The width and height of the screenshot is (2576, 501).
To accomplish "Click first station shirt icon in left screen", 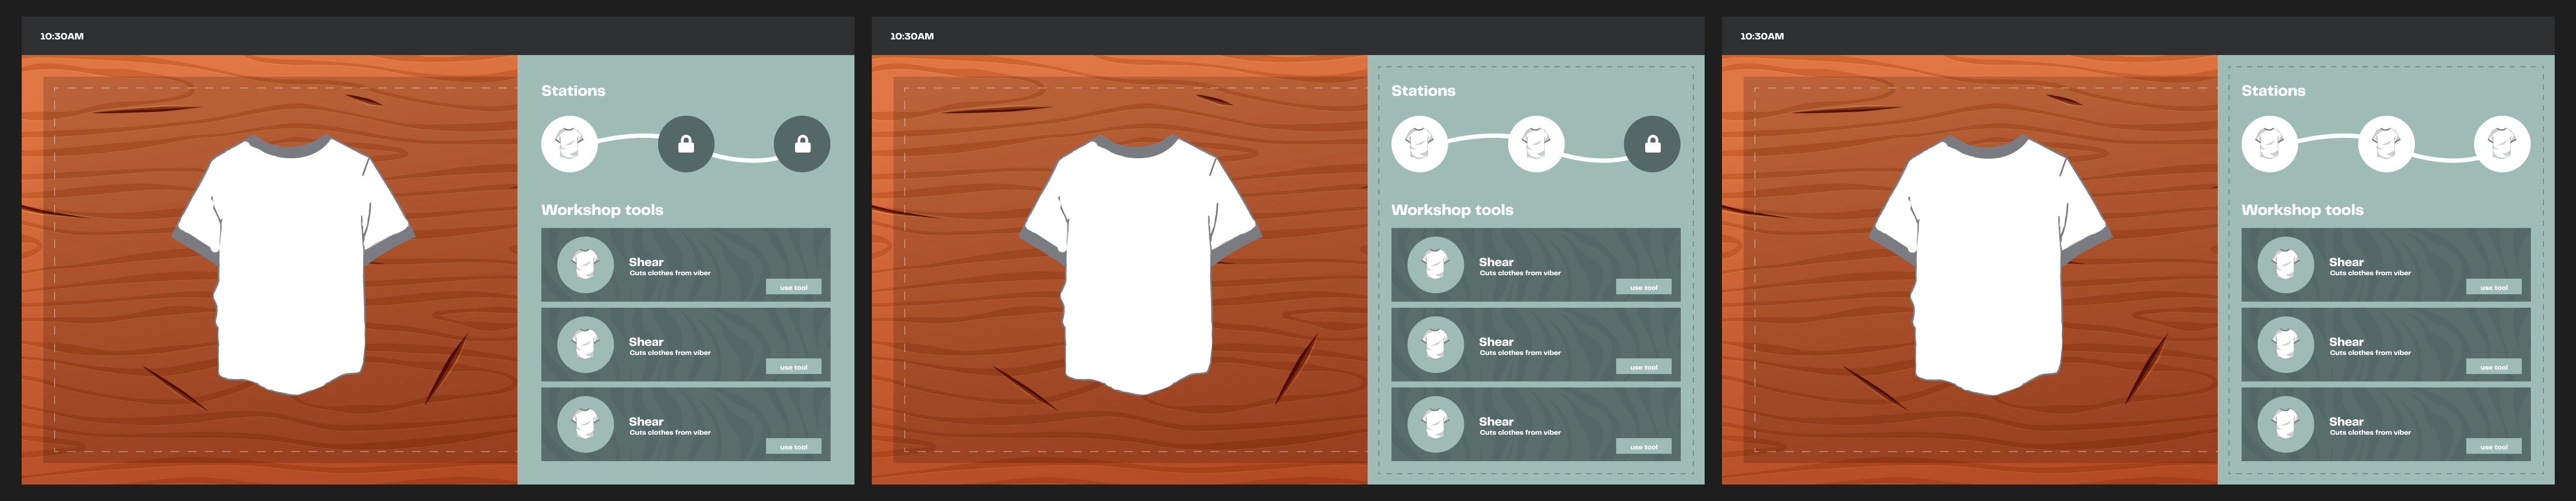I will (569, 144).
